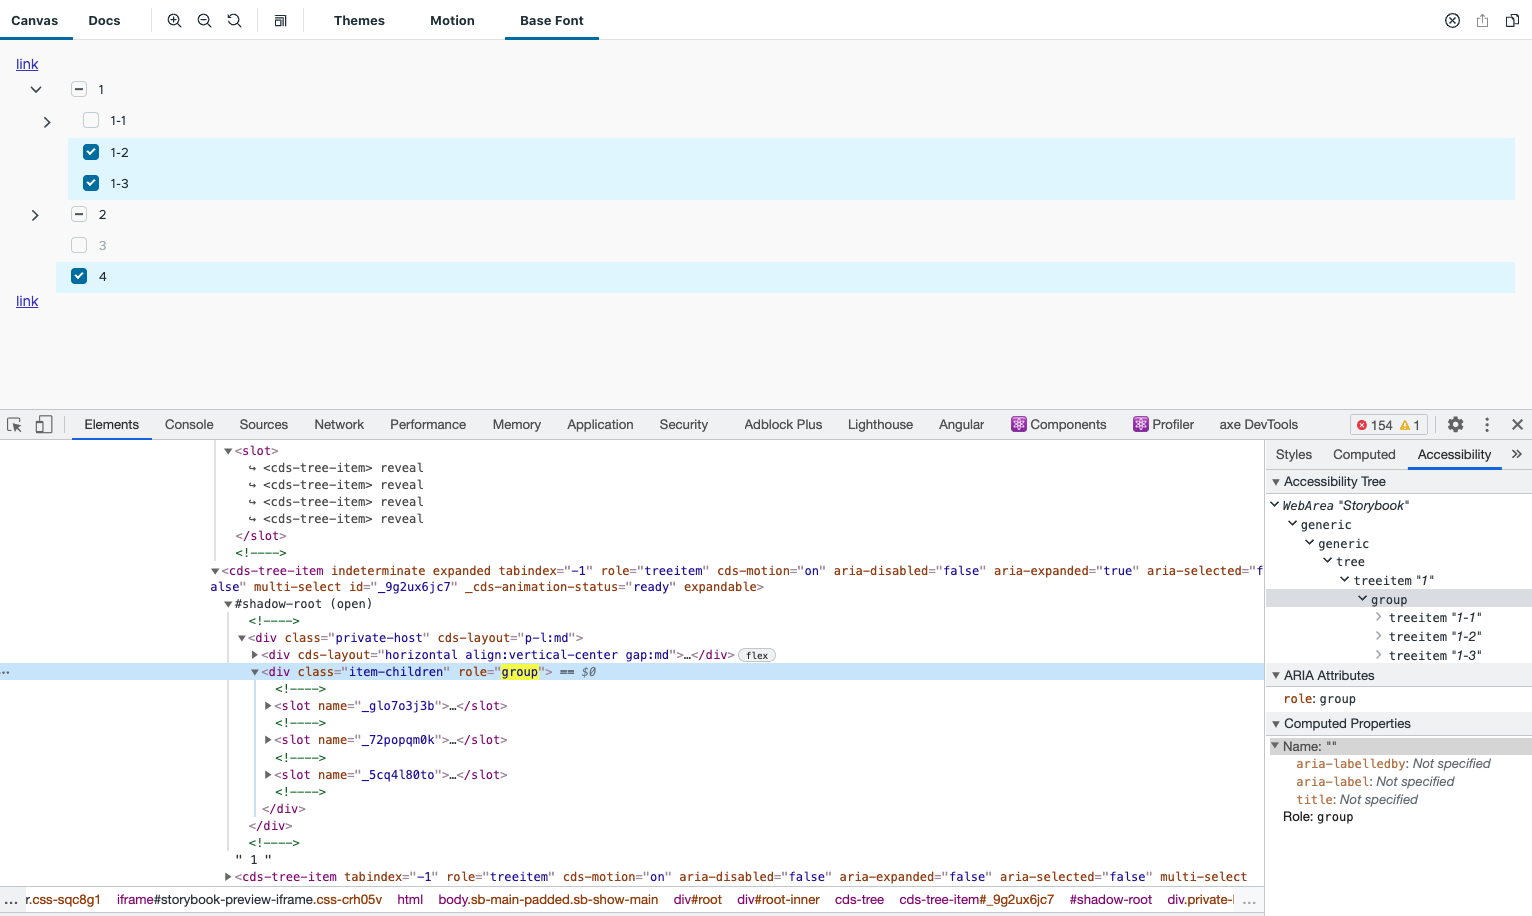Zoom out of the Storybook canvas
This screenshot has height=916, width=1532.
coord(204,20)
